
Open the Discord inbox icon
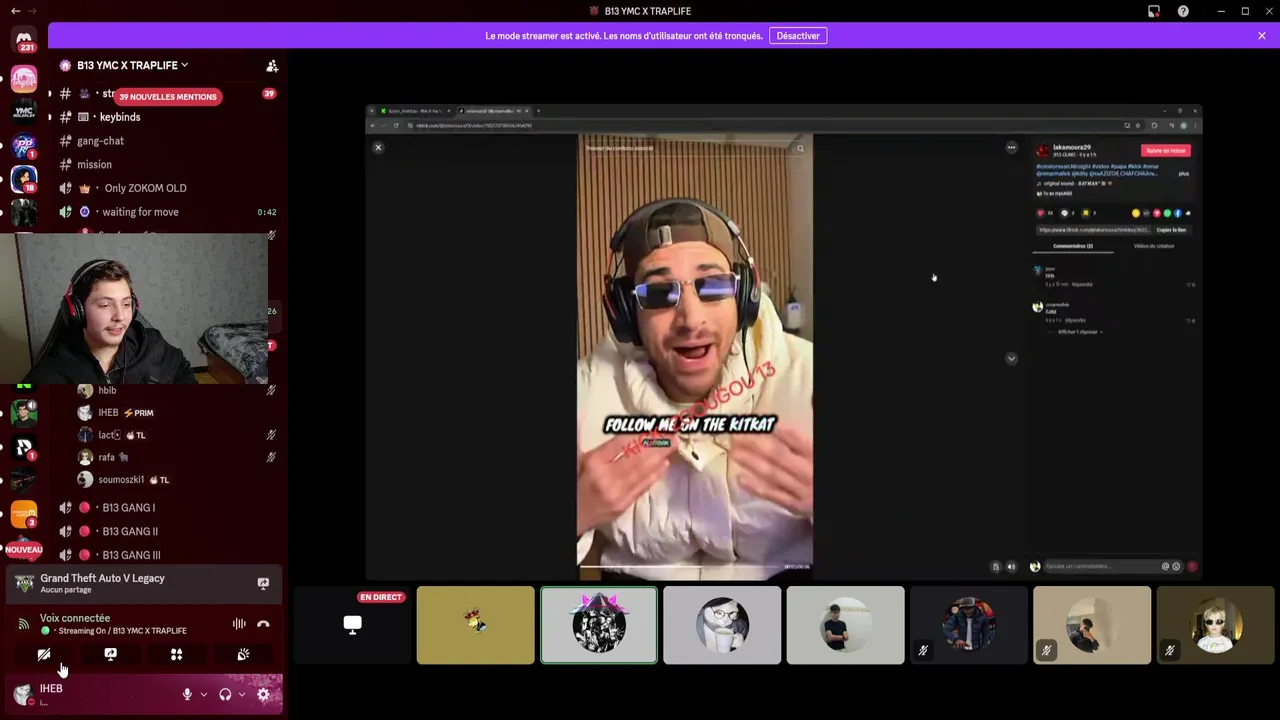tap(1154, 11)
